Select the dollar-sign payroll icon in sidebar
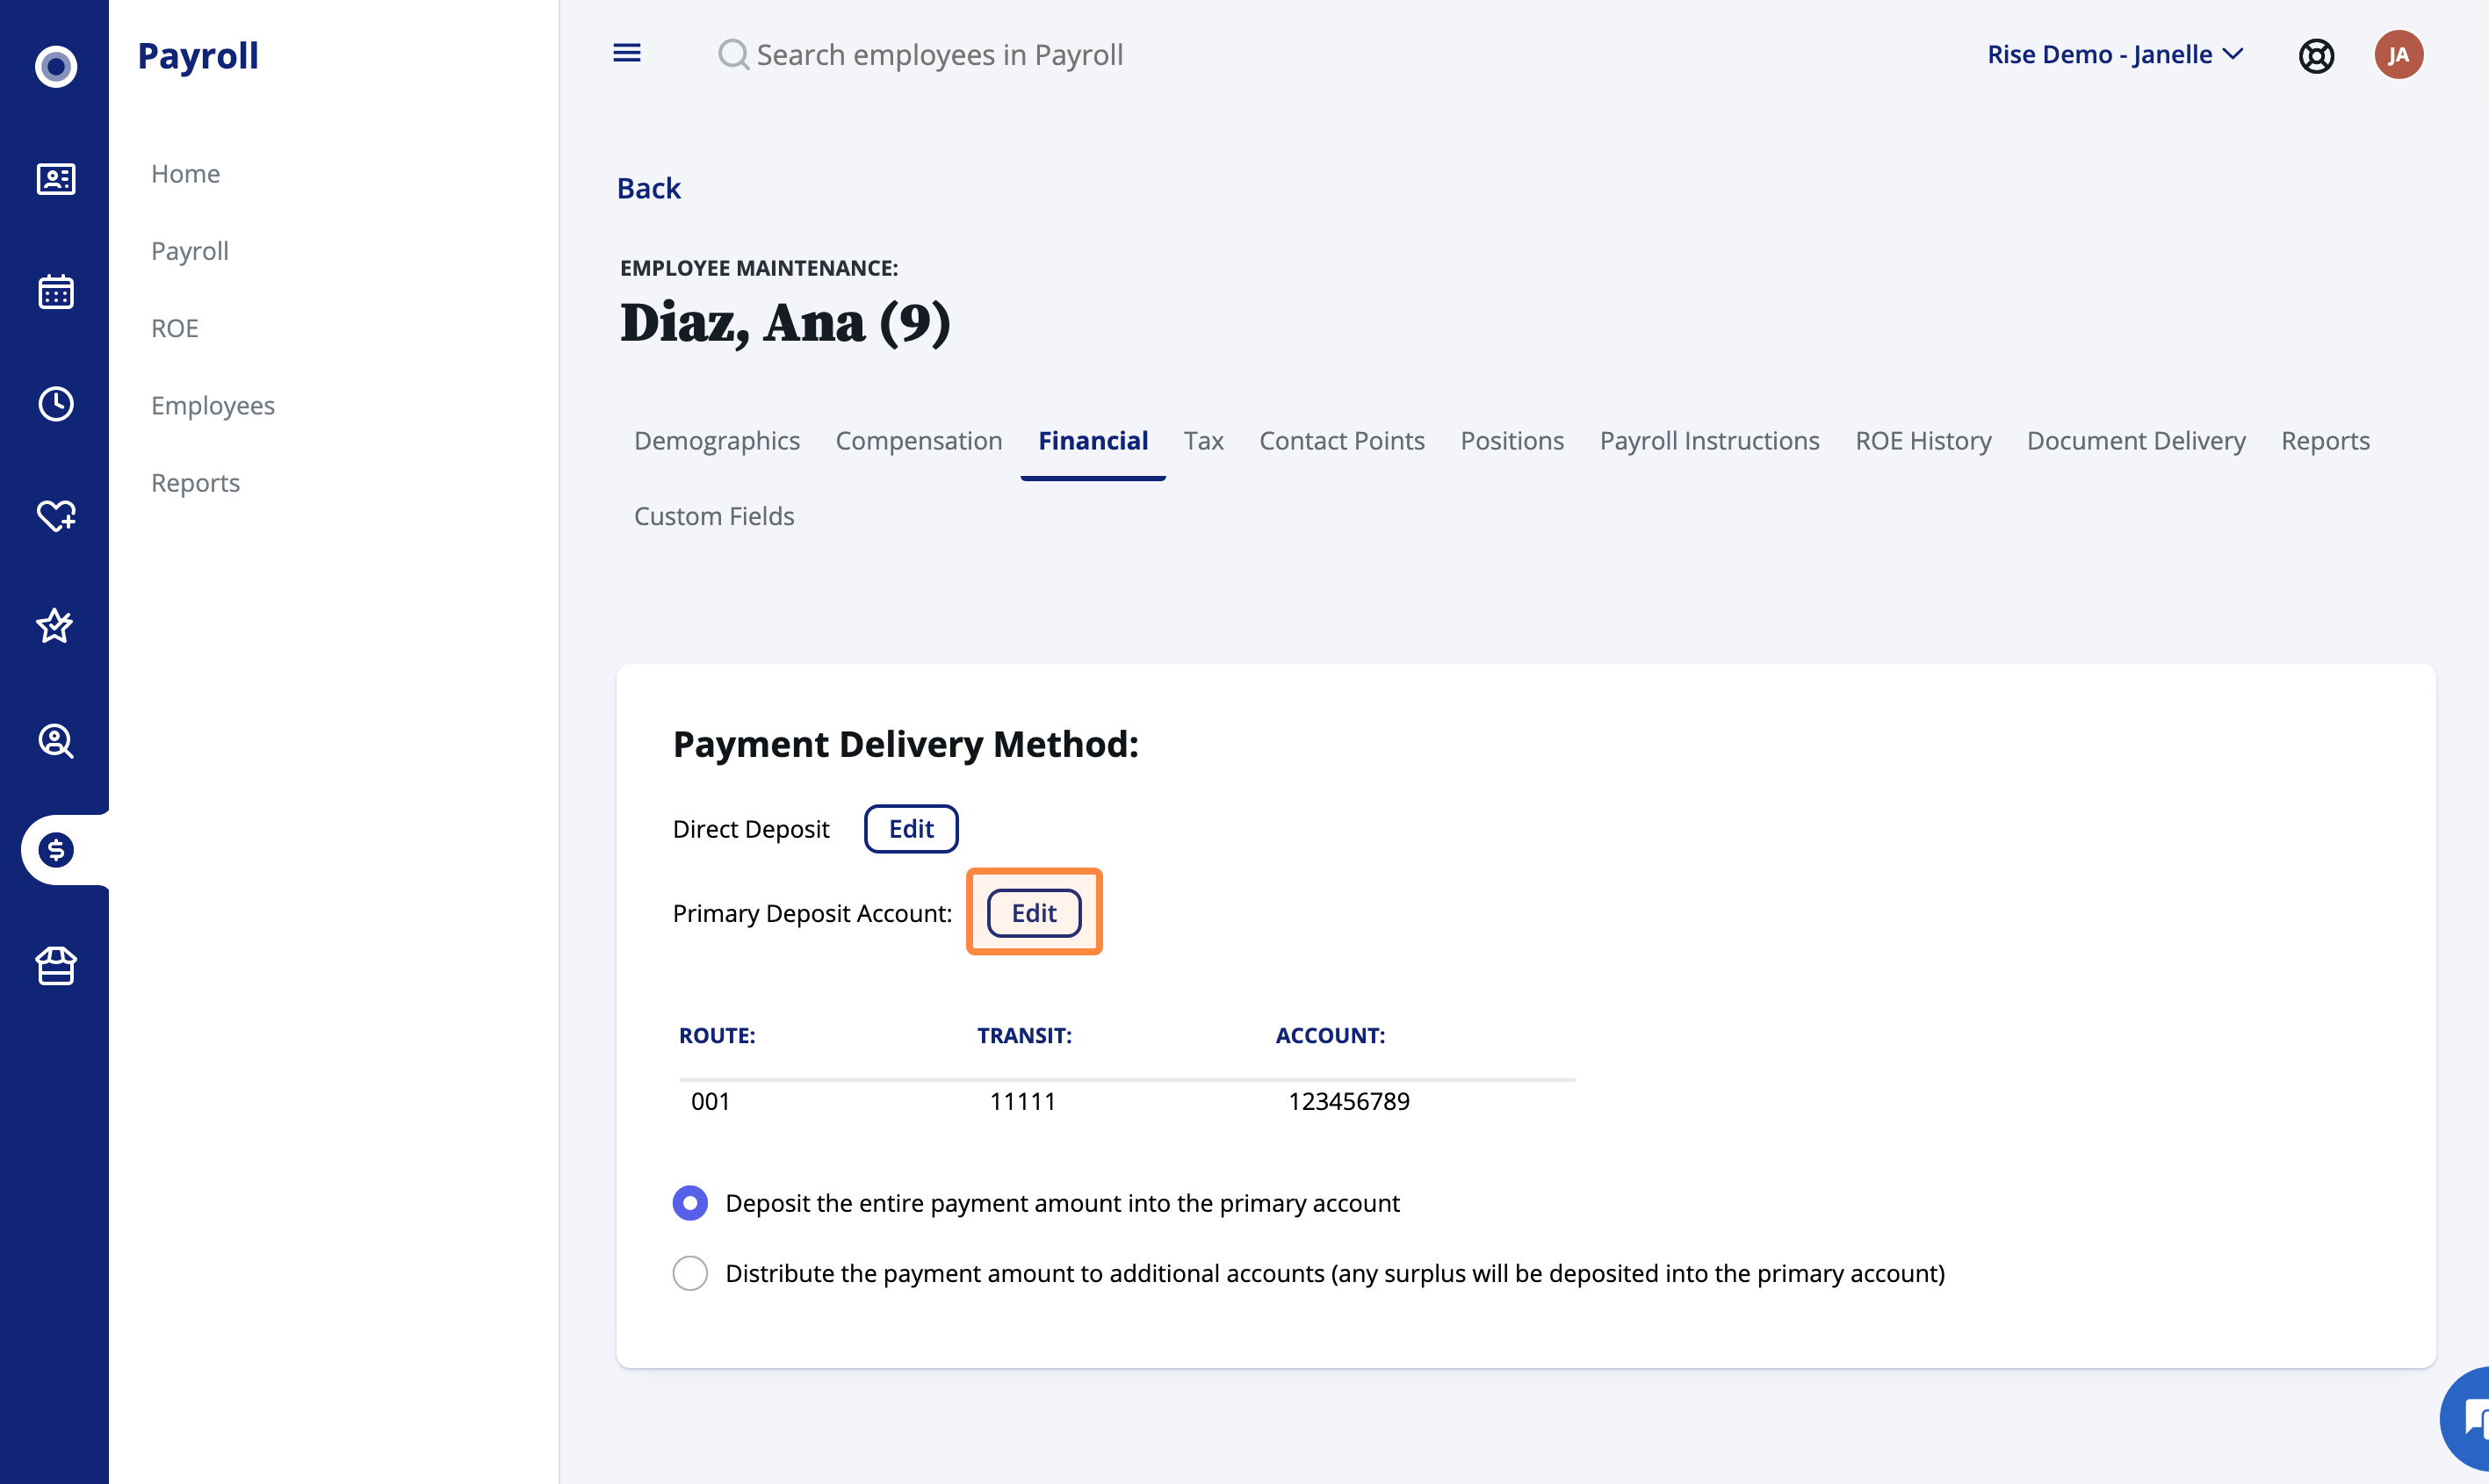The image size is (2489, 1484). pos(56,850)
